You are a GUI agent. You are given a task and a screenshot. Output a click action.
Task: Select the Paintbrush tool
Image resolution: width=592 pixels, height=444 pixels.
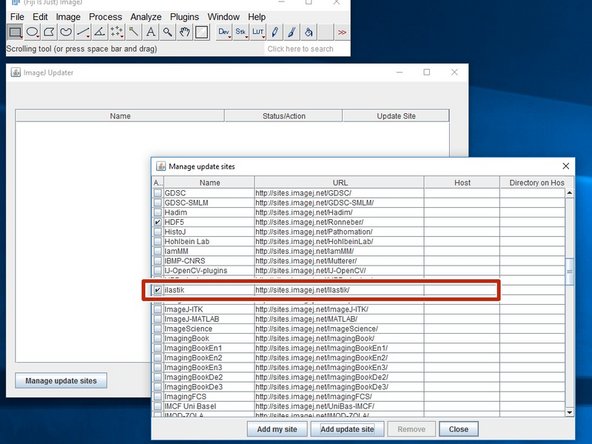tap(292, 32)
